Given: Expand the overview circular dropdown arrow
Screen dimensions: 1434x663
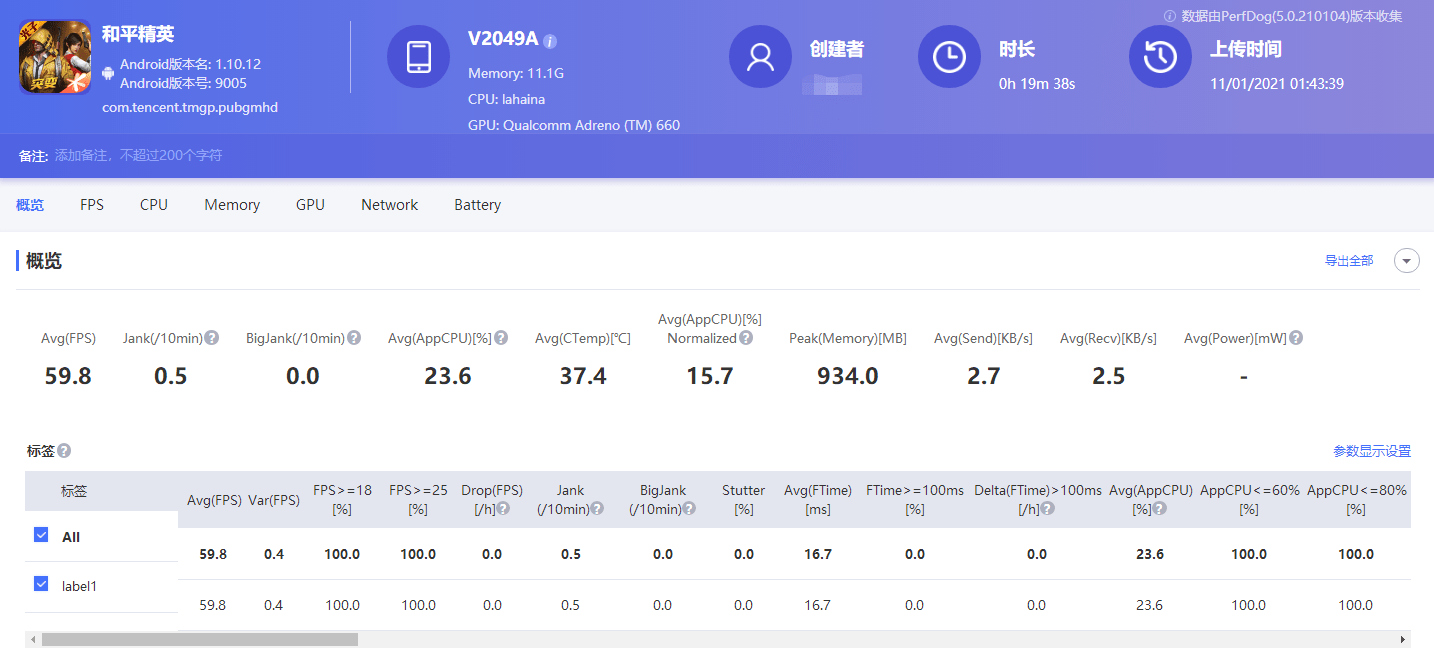Looking at the screenshot, I should [1407, 261].
